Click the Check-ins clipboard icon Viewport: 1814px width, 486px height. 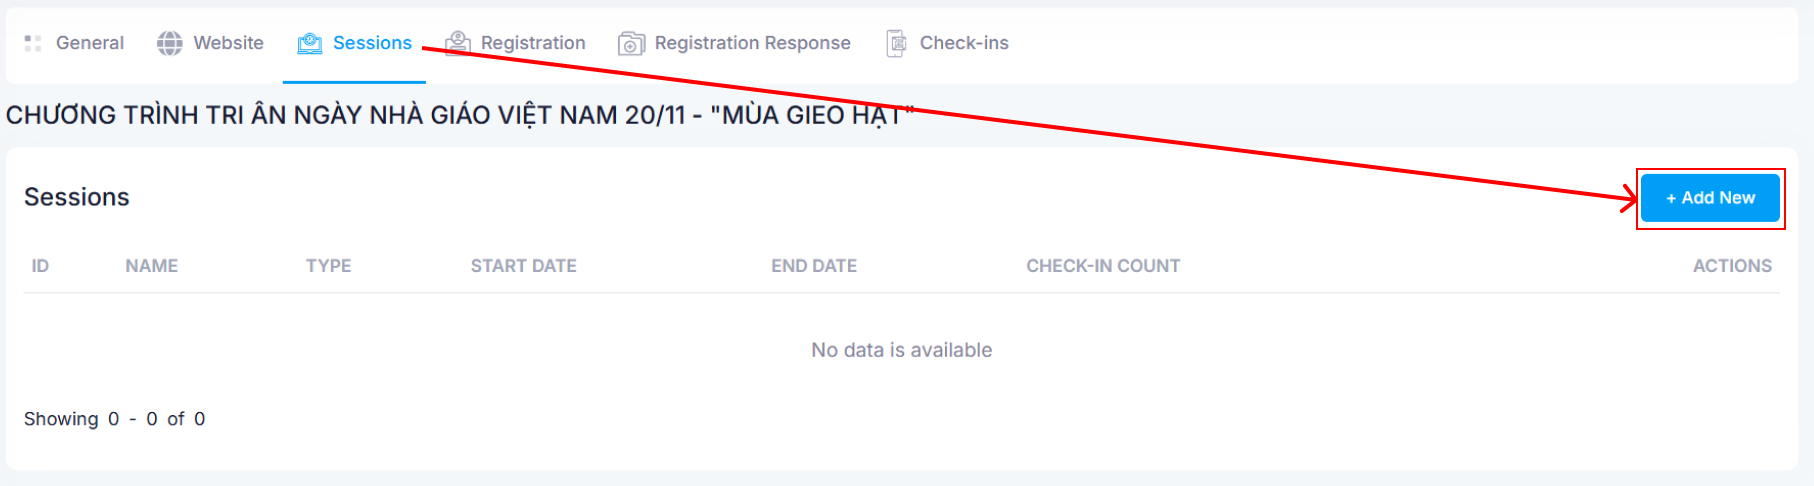(896, 43)
